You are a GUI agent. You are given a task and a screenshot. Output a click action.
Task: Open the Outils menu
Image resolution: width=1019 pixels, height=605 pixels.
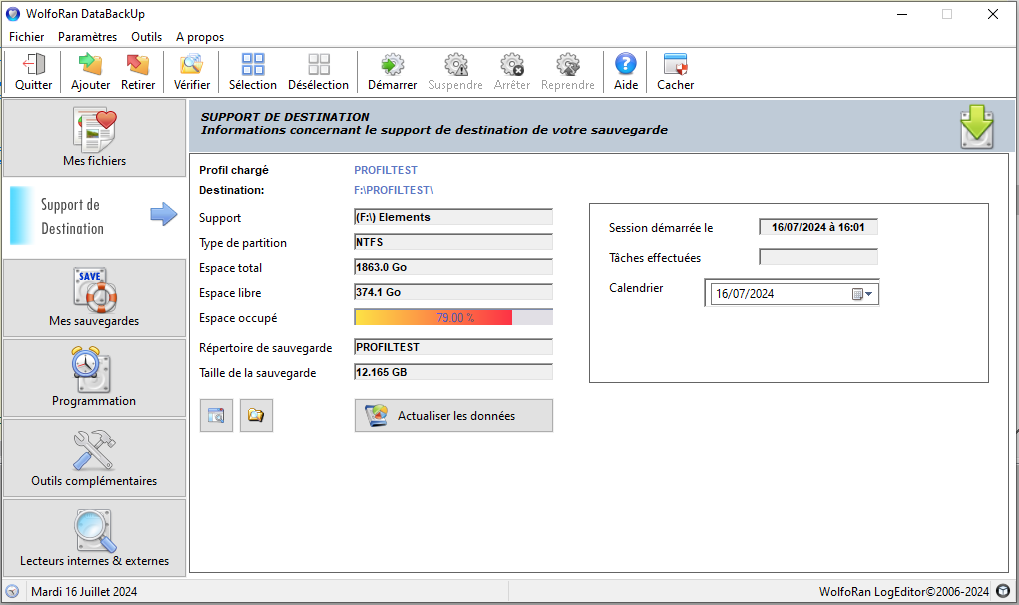click(146, 37)
